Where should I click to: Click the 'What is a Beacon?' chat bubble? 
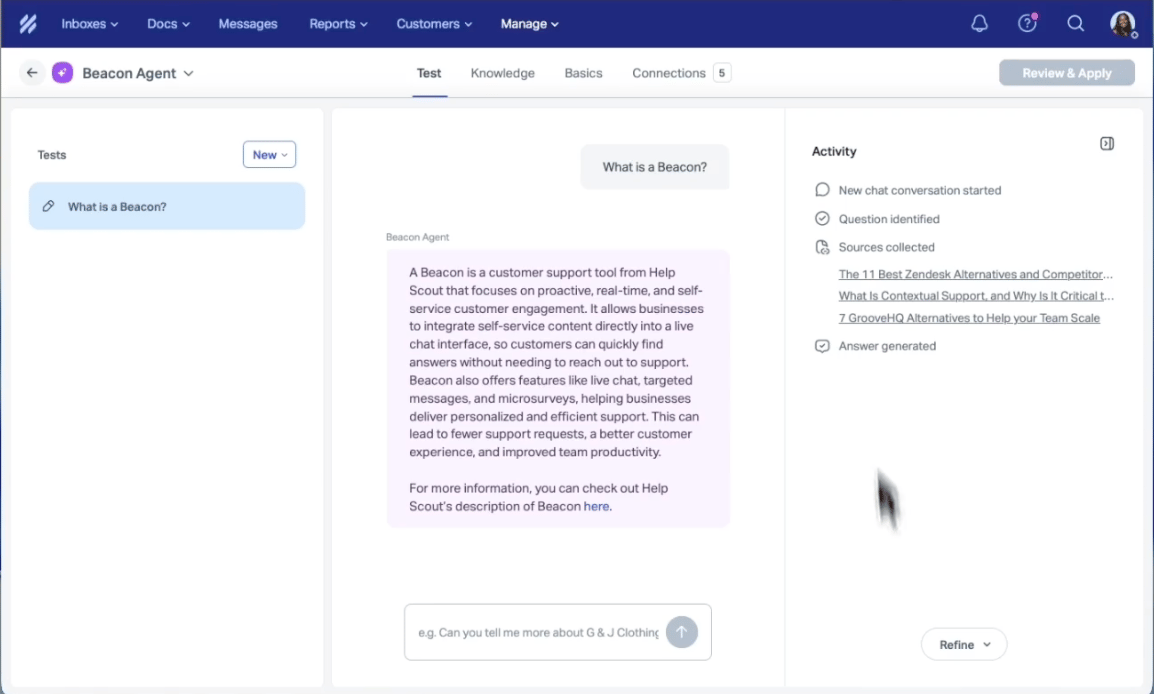point(654,167)
